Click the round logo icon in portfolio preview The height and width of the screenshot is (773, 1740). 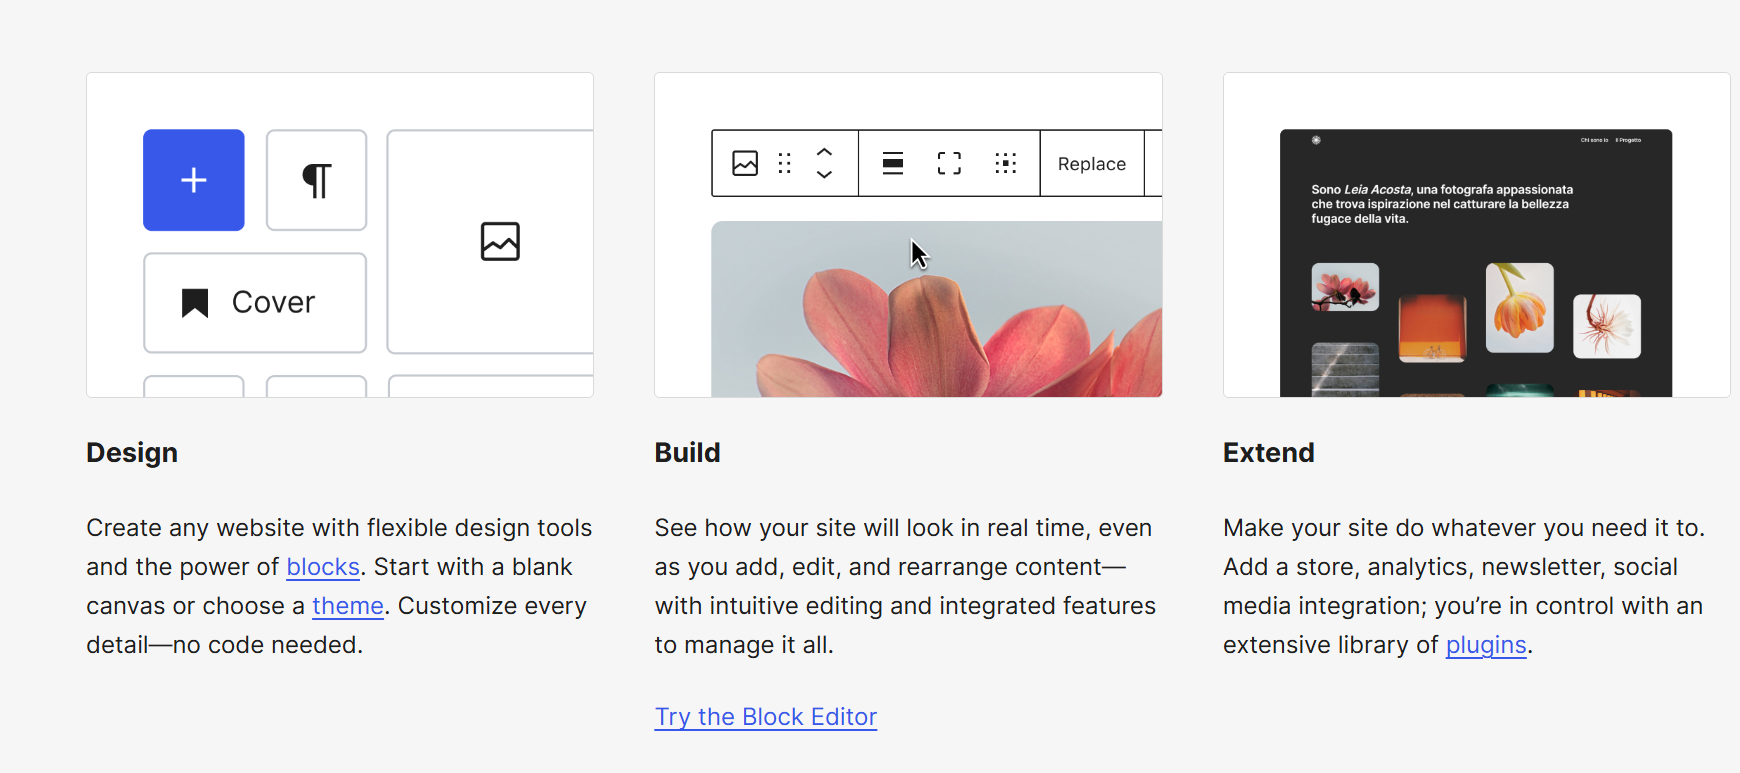(1316, 140)
